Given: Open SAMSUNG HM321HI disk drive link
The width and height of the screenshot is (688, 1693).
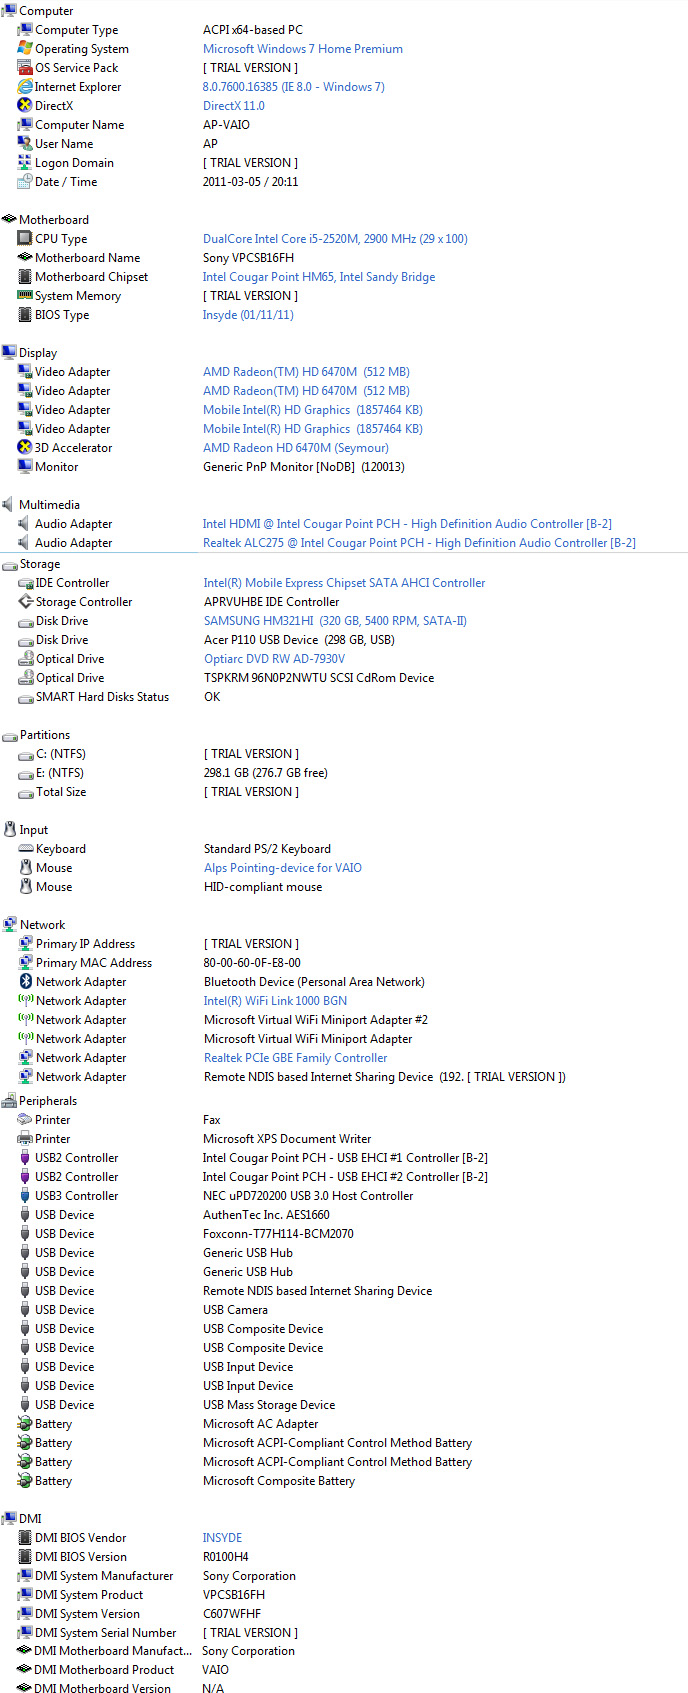Looking at the screenshot, I should click(336, 621).
